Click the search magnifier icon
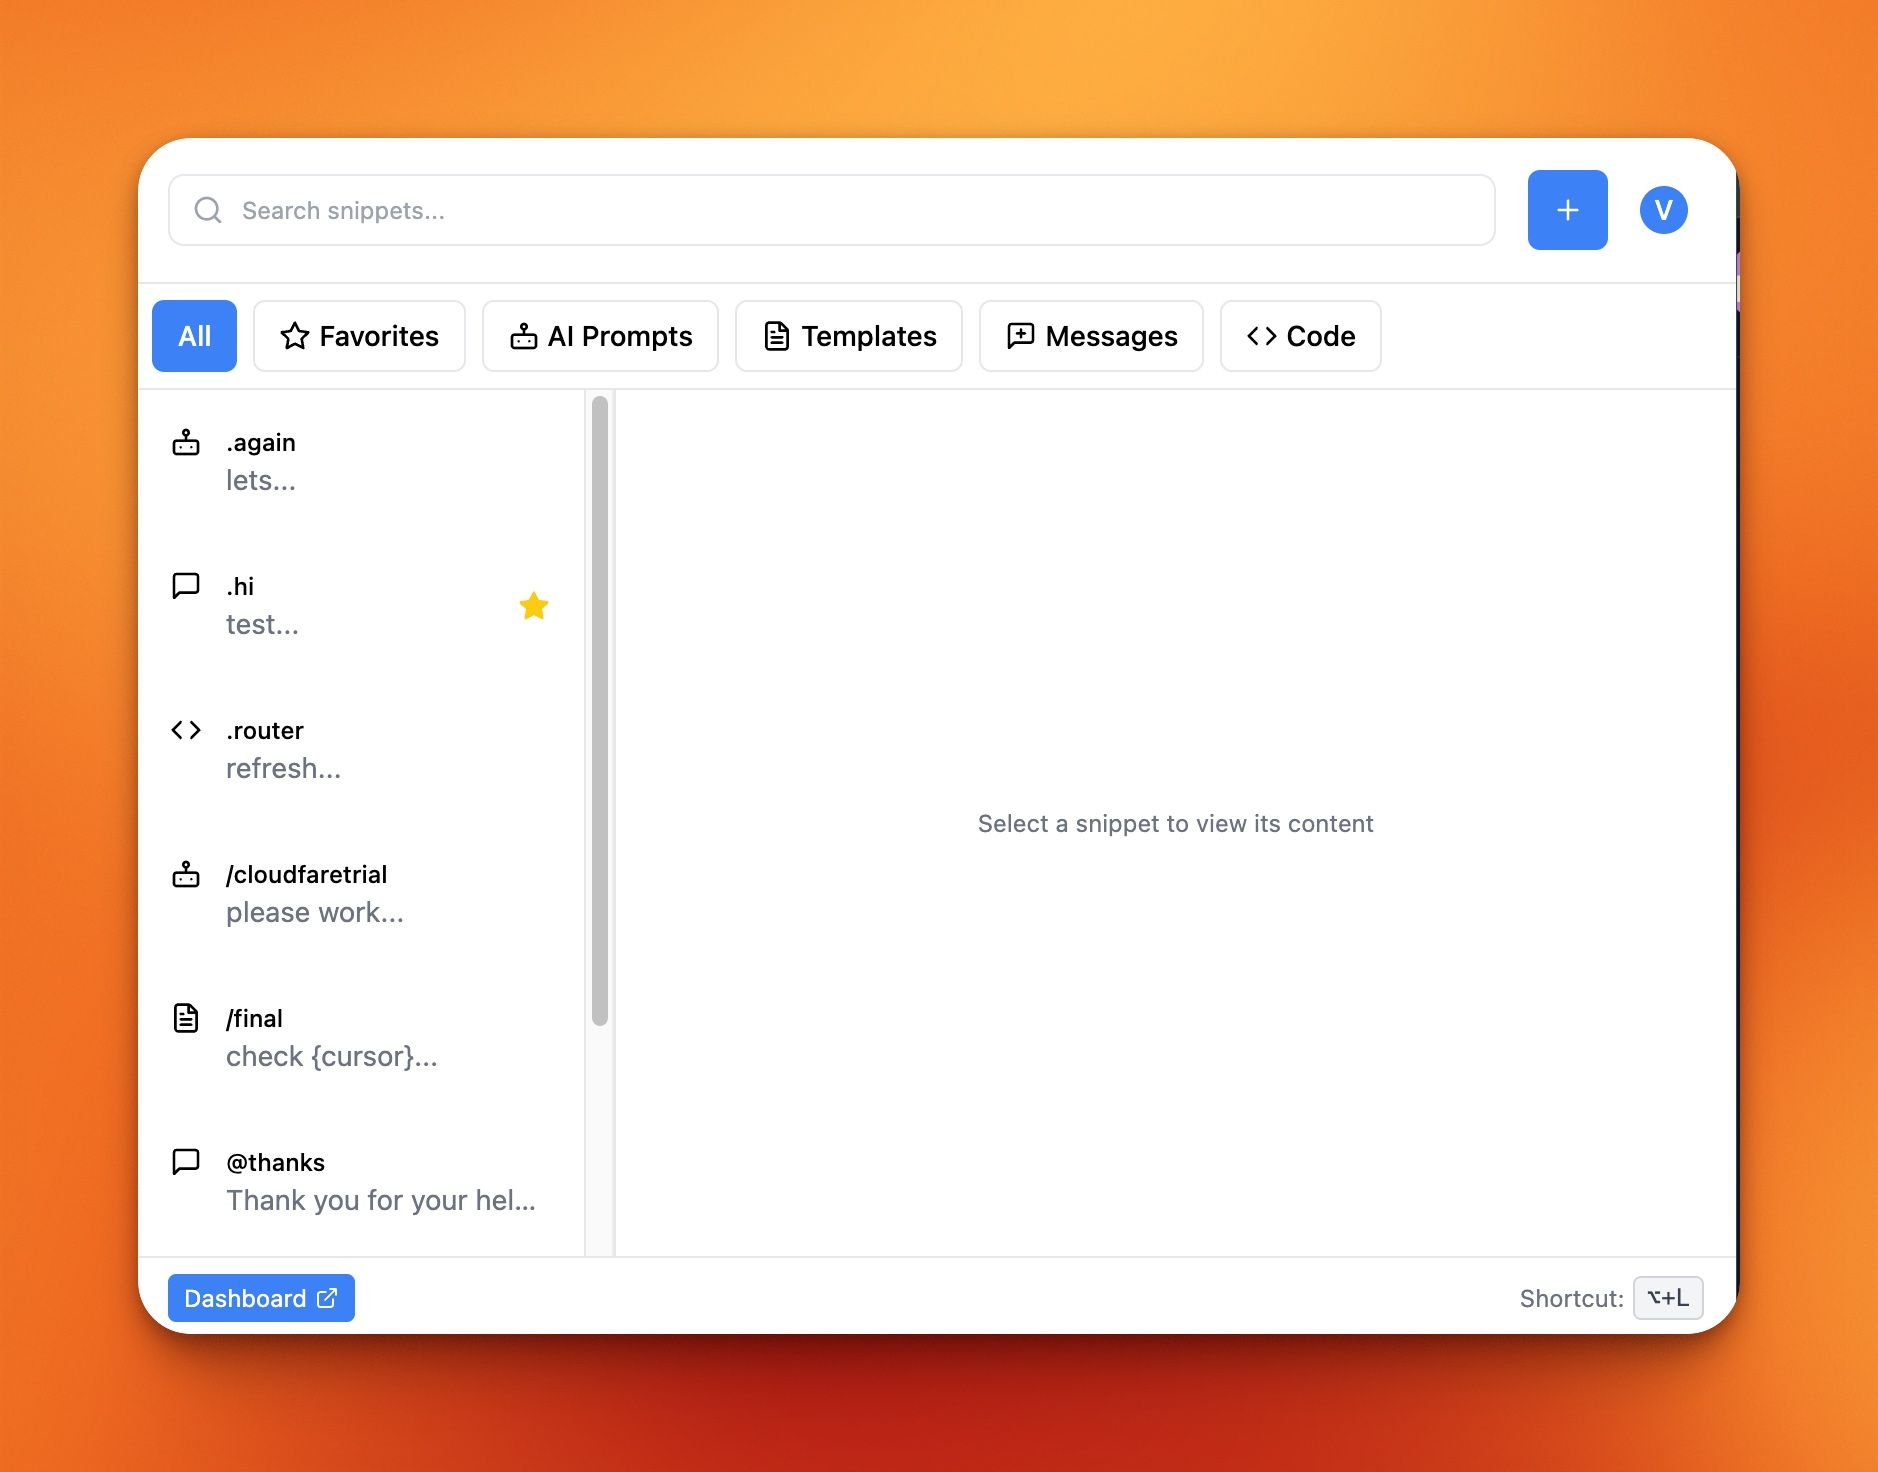1878x1472 pixels. tap(209, 210)
